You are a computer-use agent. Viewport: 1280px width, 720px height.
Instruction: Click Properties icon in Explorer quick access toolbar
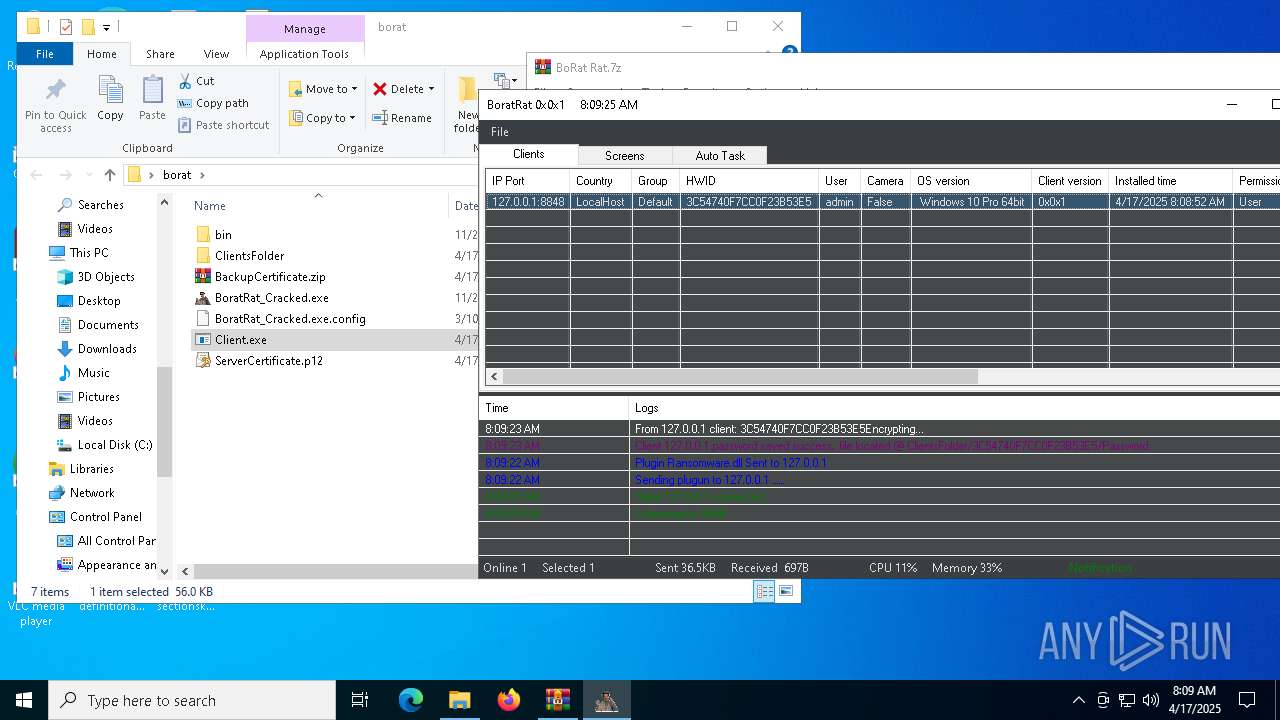(66, 27)
